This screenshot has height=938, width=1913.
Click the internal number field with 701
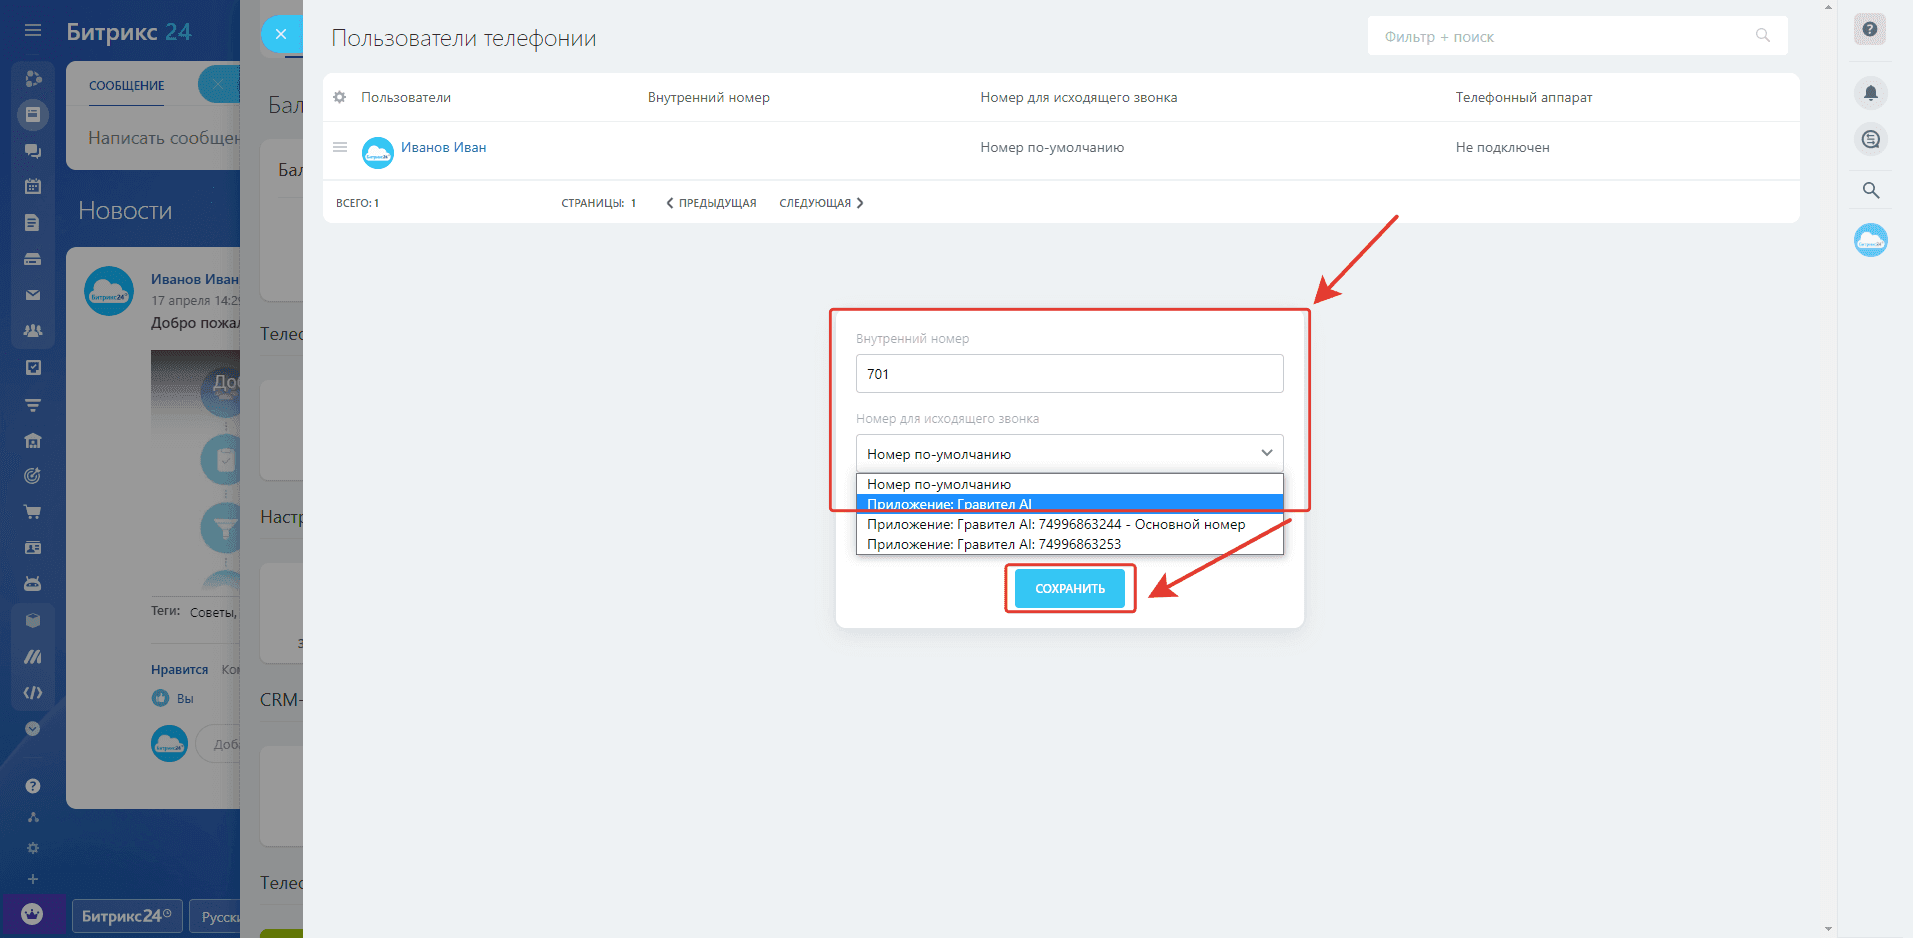pos(1069,373)
